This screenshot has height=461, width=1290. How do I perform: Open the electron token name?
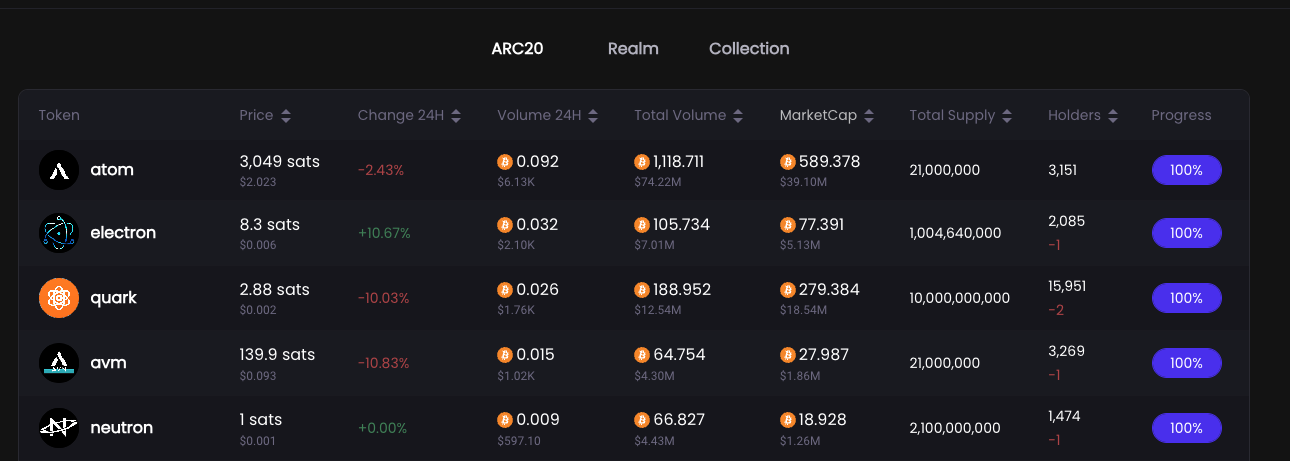(123, 233)
